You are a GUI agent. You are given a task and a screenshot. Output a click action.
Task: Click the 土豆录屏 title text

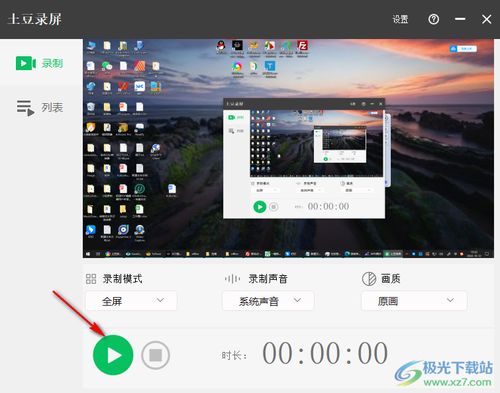click(35, 19)
